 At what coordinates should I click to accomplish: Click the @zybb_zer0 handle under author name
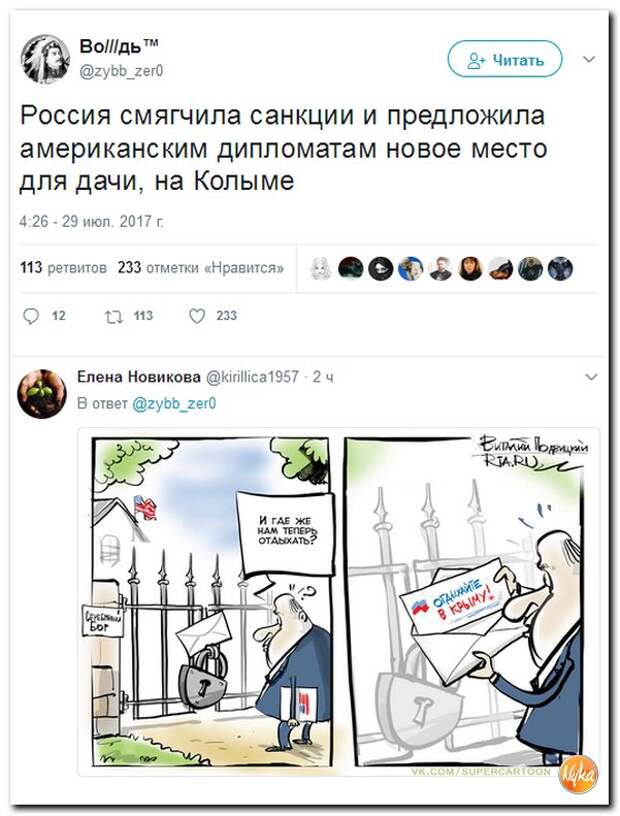click(x=121, y=71)
